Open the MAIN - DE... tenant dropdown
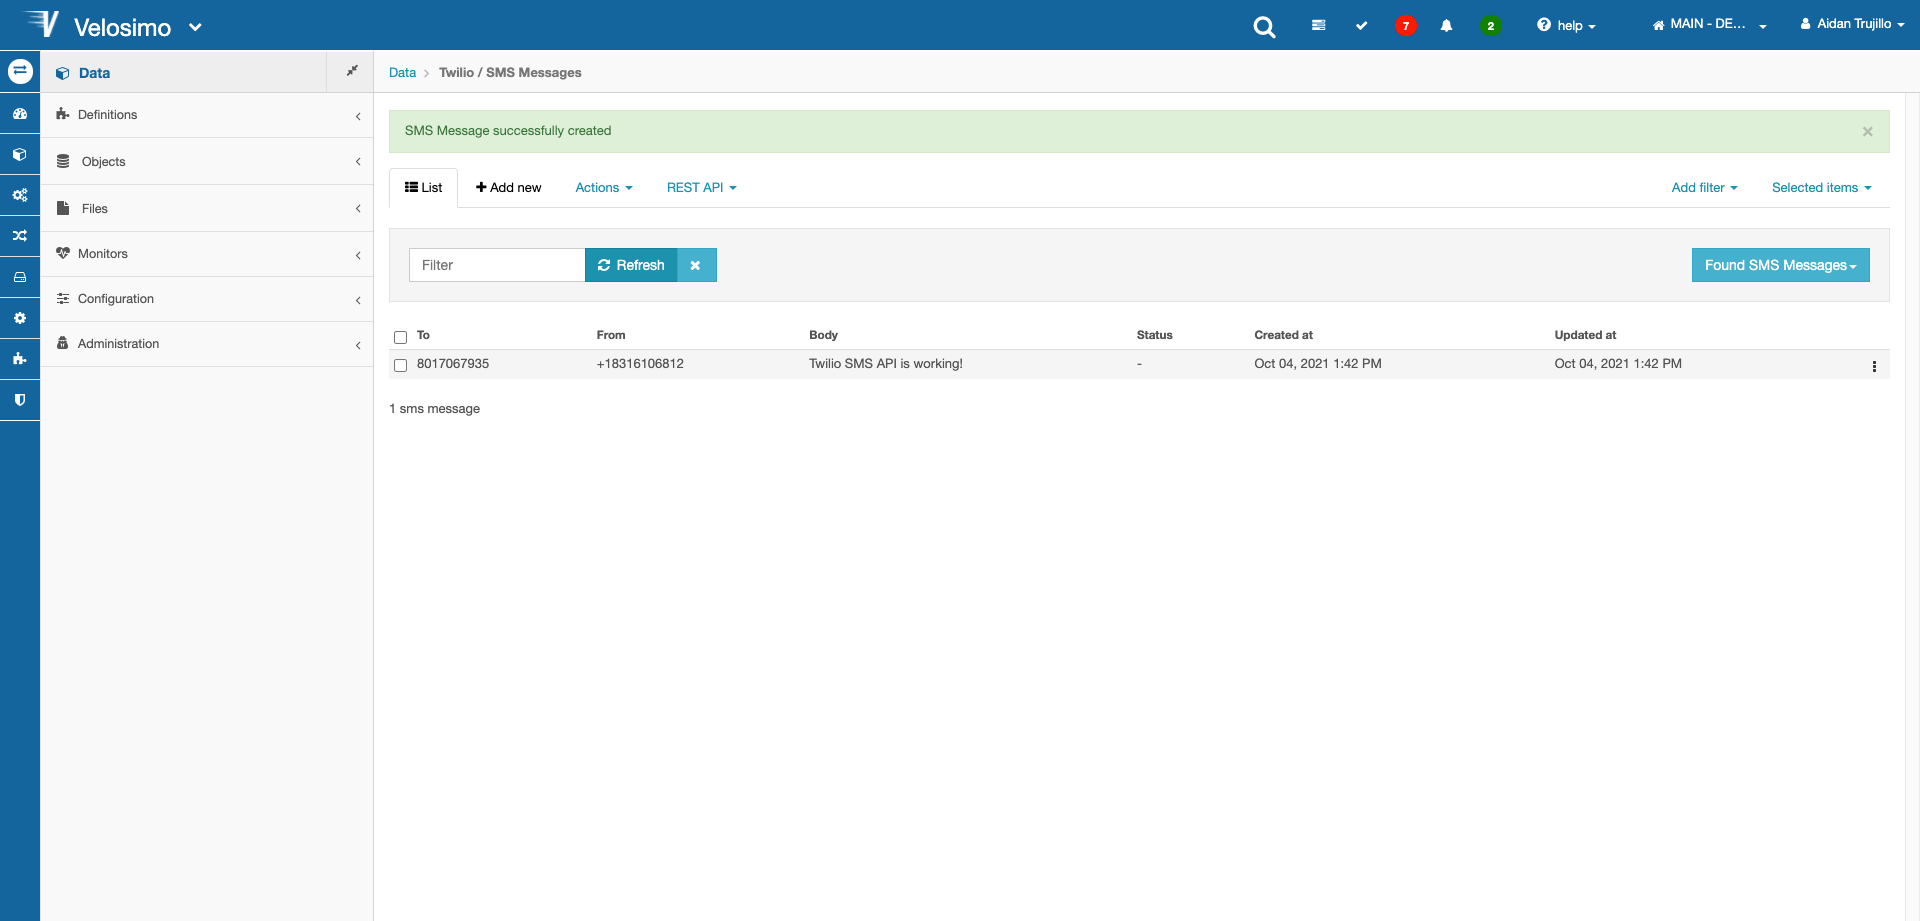This screenshot has width=1920, height=921. [1709, 24]
